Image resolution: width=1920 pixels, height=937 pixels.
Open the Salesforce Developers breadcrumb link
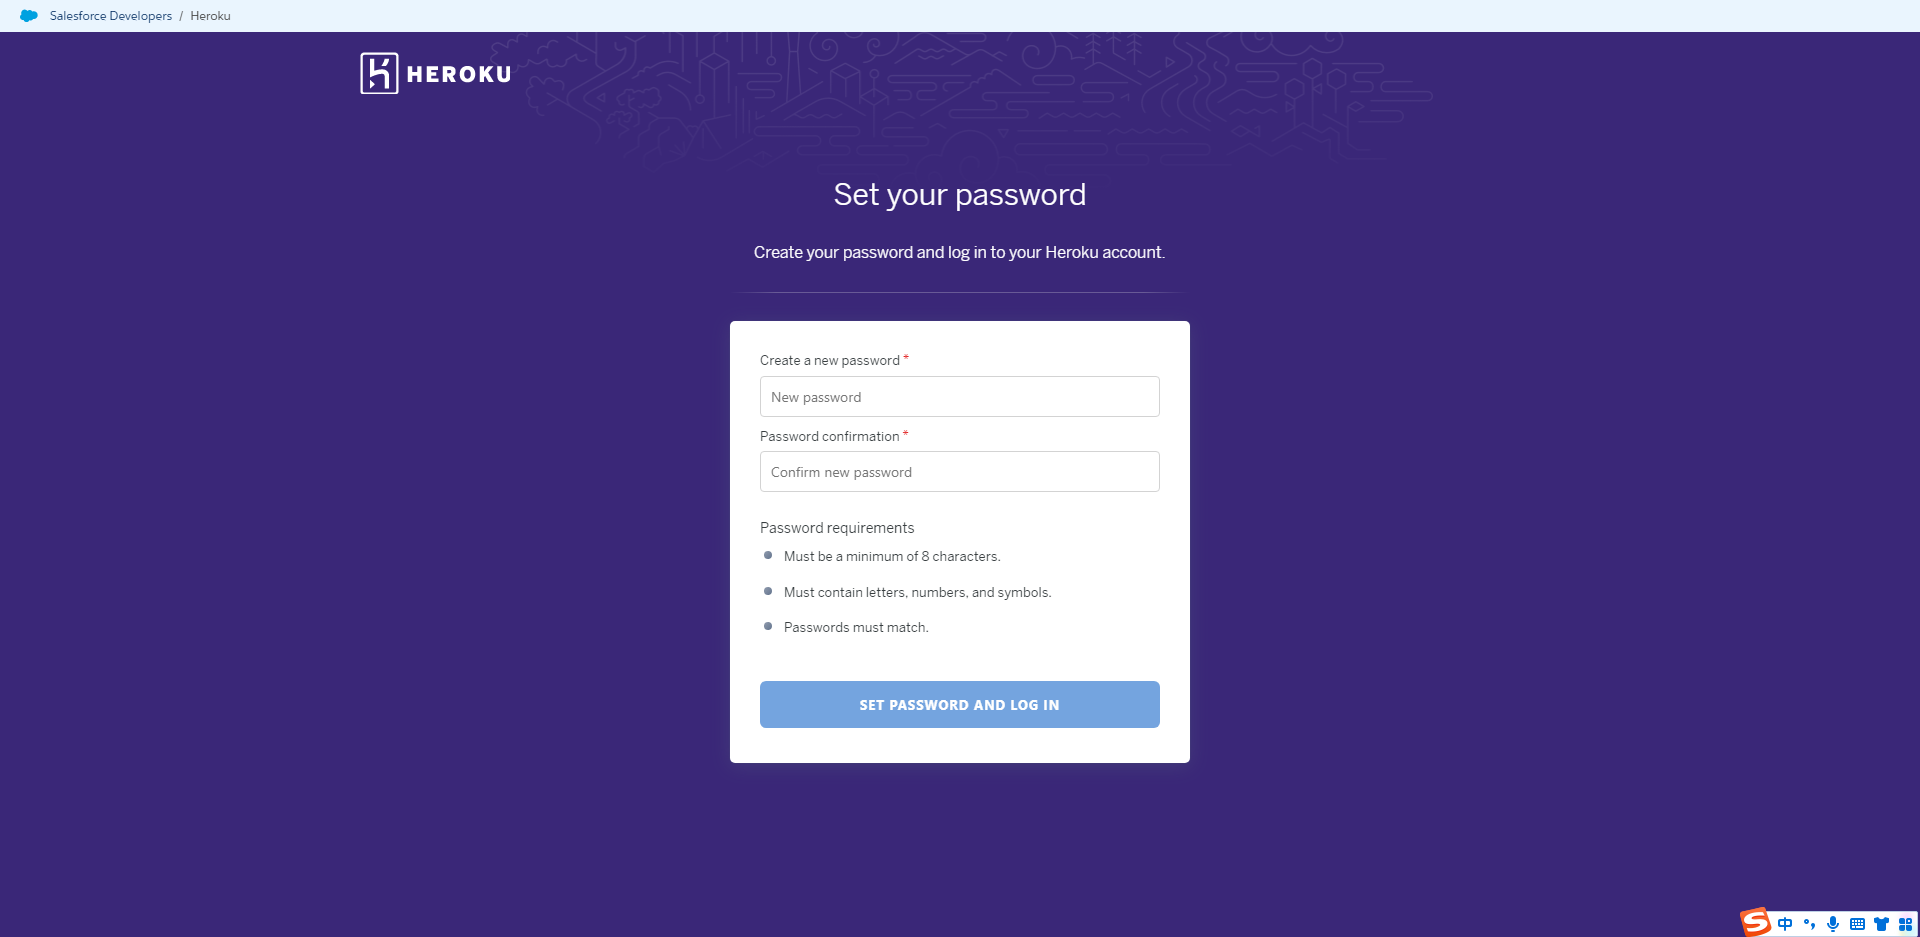pyautogui.click(x=111, y=16)
